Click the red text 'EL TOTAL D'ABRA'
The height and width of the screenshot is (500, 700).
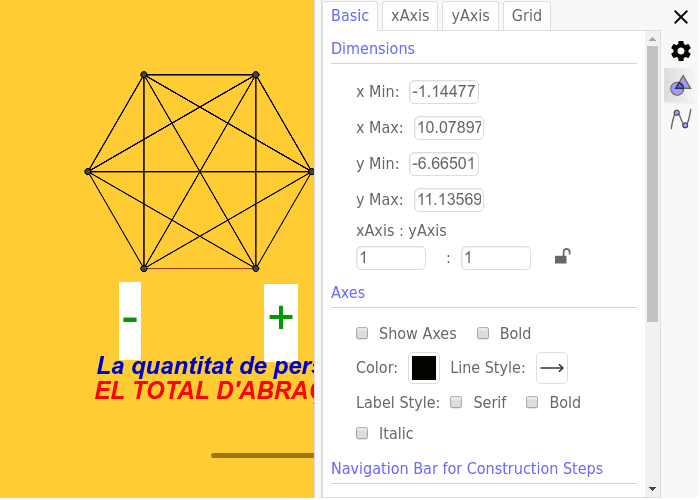click(x=205, y=391)
